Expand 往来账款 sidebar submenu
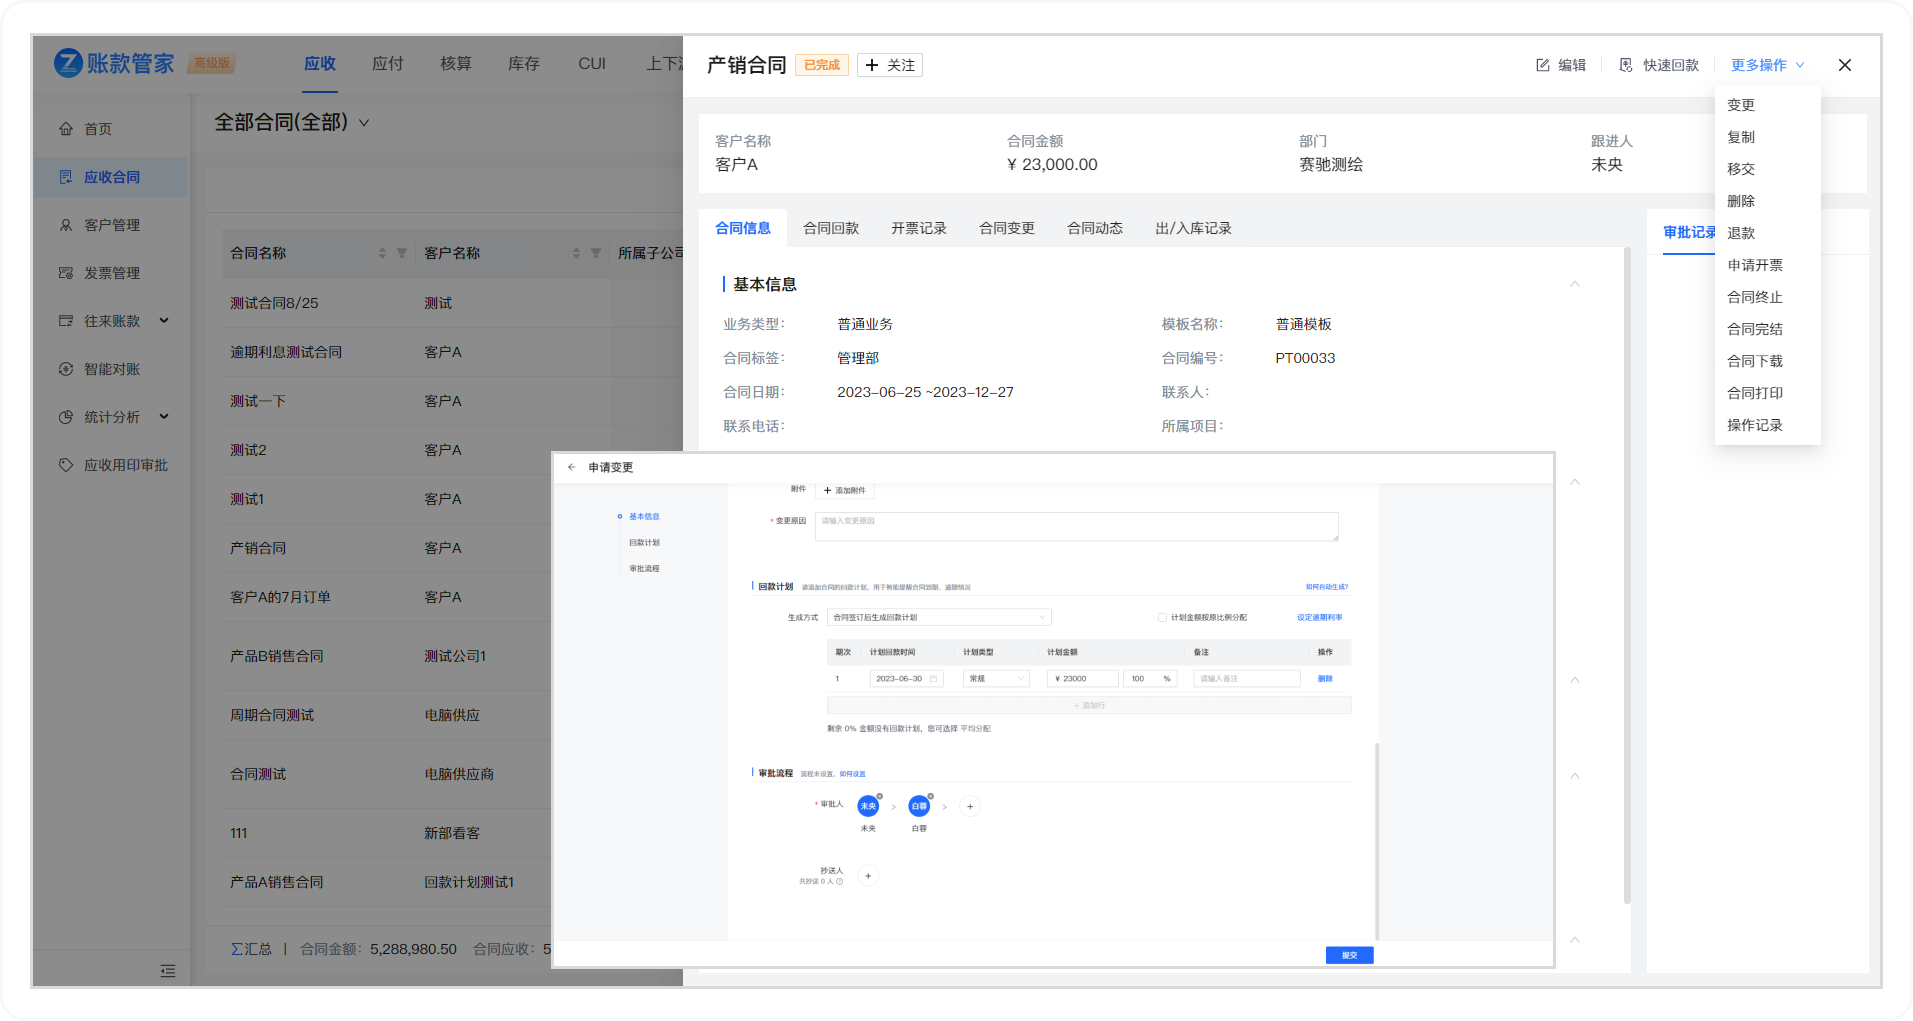The width and height of the screenshot is (1913, 1021). point(164,321)
